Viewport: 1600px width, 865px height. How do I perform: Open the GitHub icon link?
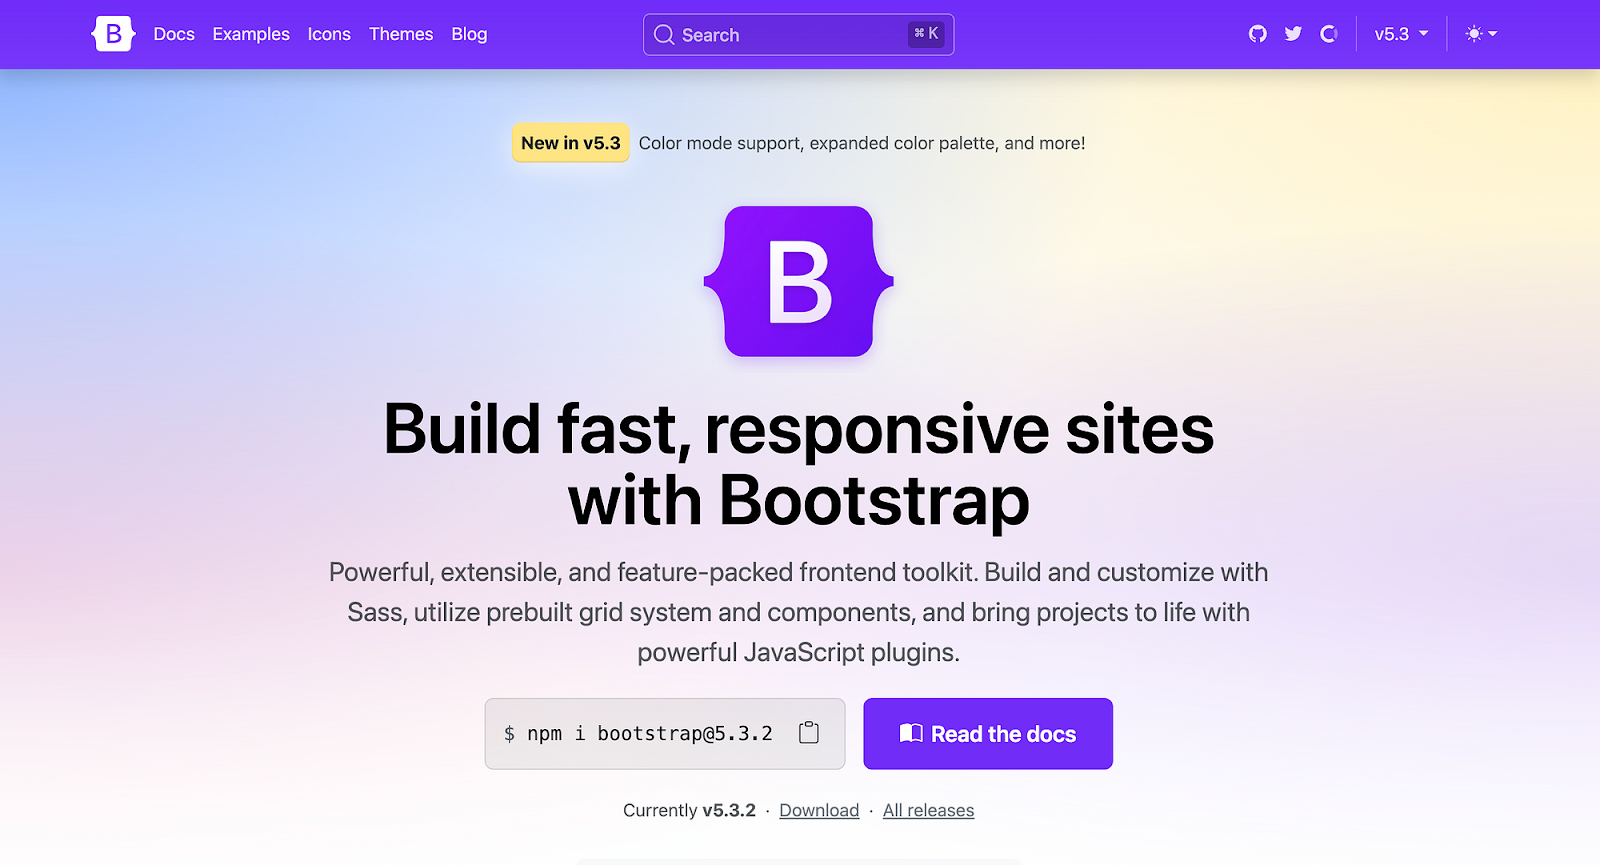[x=1258, y=34]
